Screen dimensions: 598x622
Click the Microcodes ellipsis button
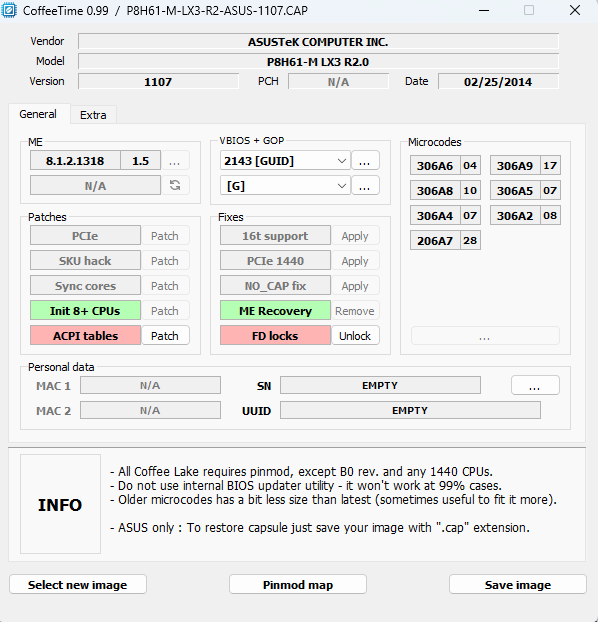click(x=485, y=336)
